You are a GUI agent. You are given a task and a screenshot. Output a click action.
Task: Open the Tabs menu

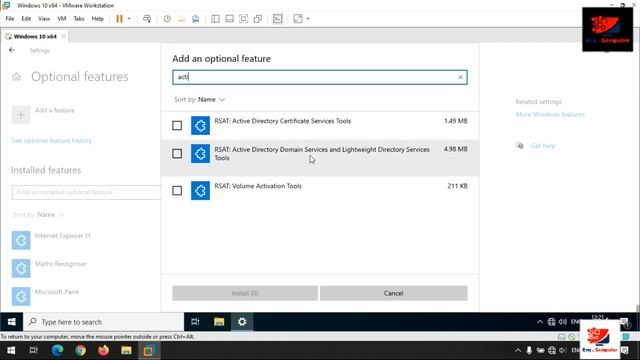(79, 19)
